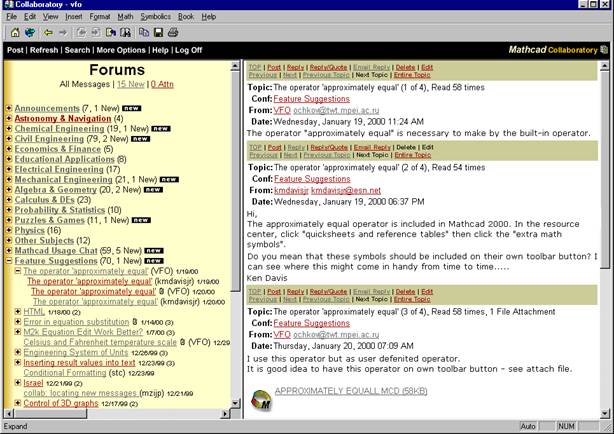The height and width of the screenshot is (434, 614).
Task: Click the yellow Back arrow icon
Action: point(49,33)
